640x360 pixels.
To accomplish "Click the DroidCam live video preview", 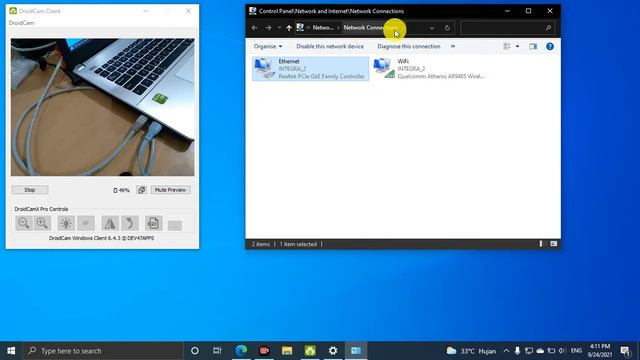I will tap(102, 107).
